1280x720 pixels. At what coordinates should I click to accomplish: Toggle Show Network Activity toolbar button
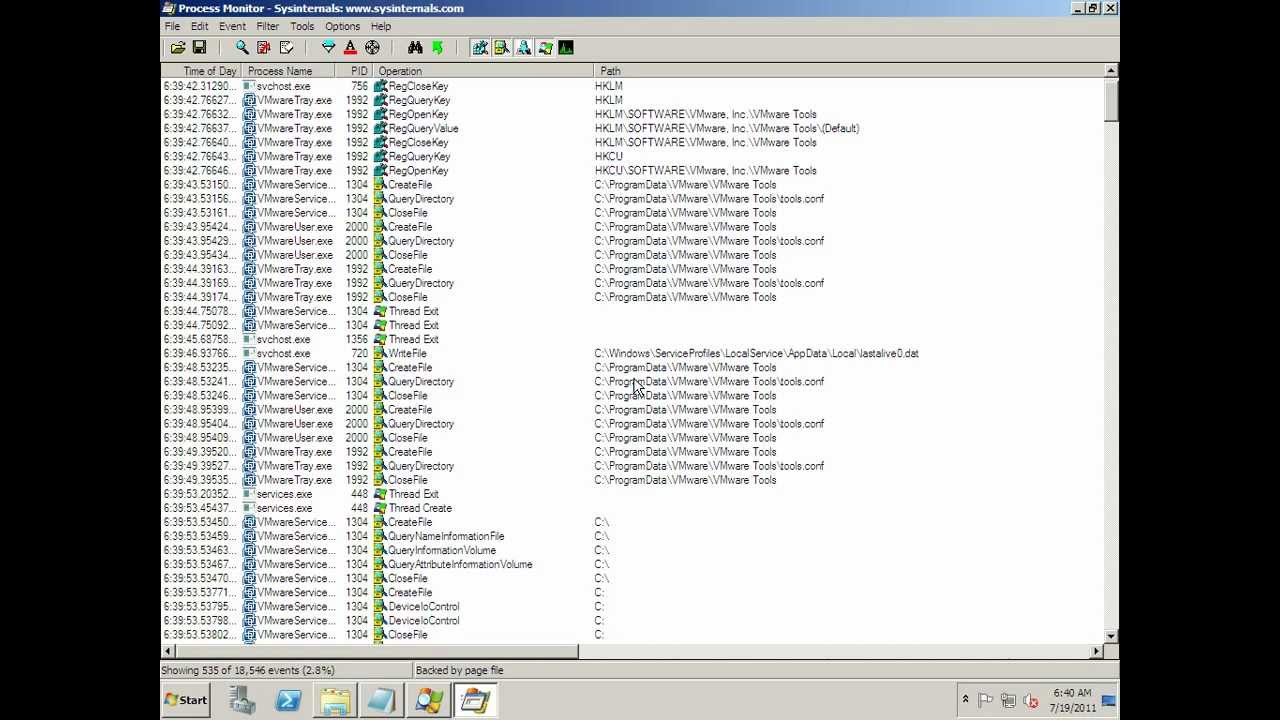pyautogui.click(x=523, y=47)
